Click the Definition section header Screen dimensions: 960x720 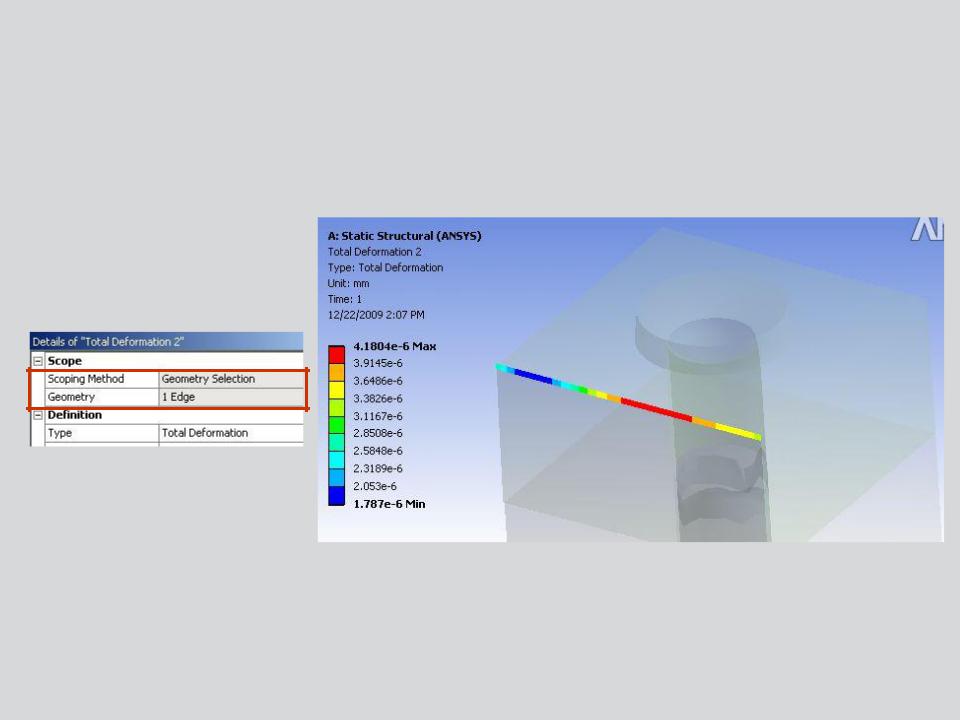coord(75,415)
